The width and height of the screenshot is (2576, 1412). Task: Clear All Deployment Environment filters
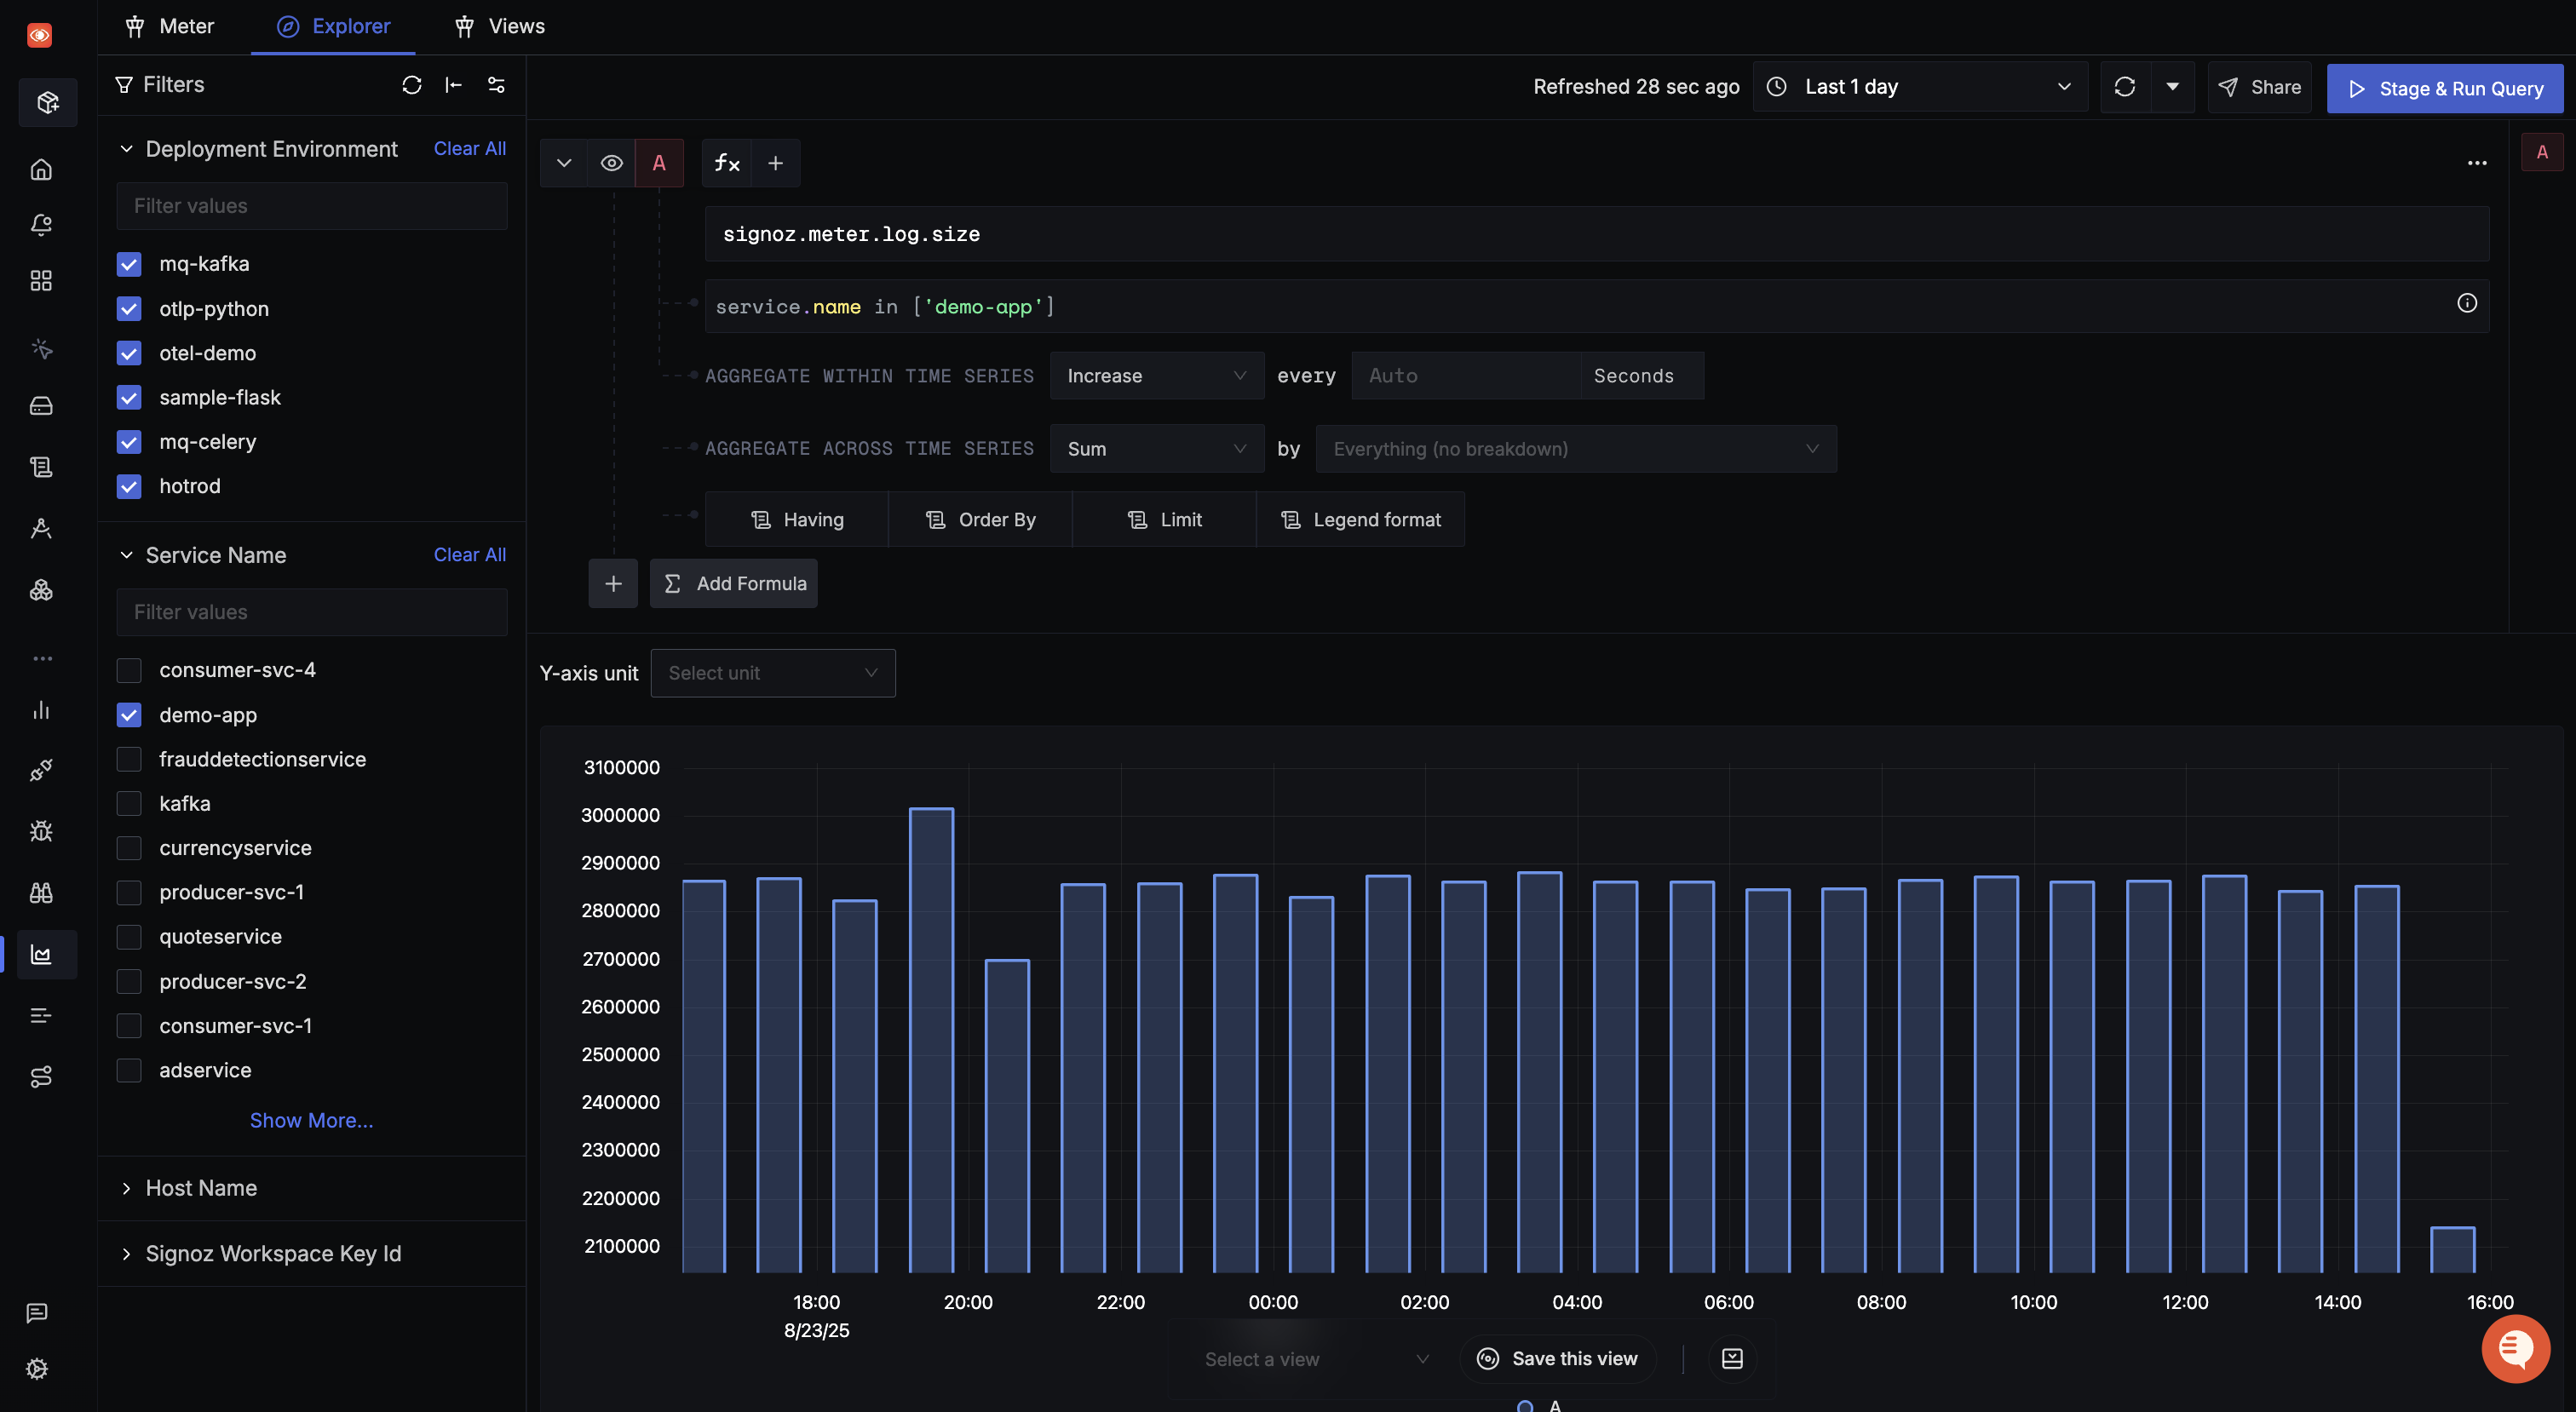tap(470, 148)
